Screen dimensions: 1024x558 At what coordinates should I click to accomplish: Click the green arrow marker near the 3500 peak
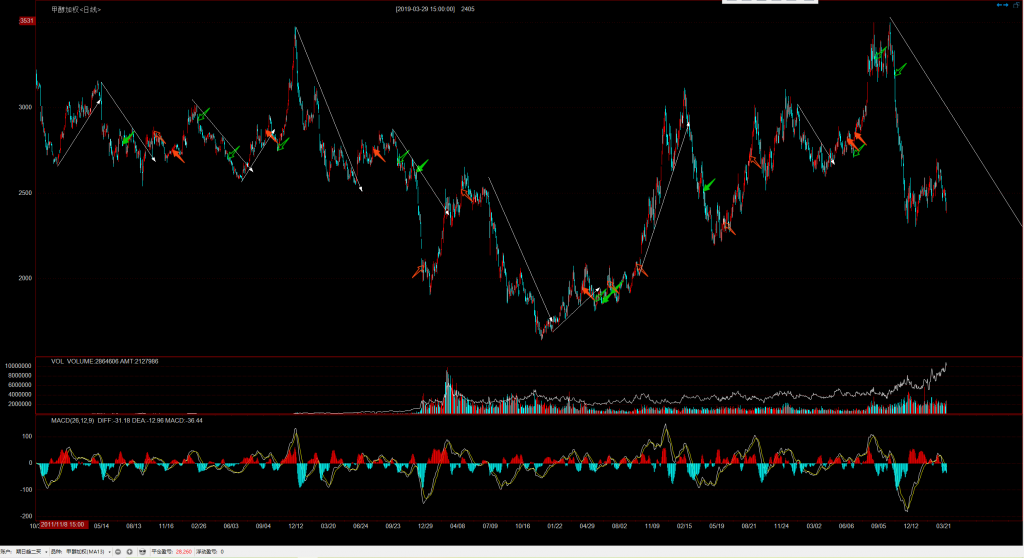[x=900, y=69]
